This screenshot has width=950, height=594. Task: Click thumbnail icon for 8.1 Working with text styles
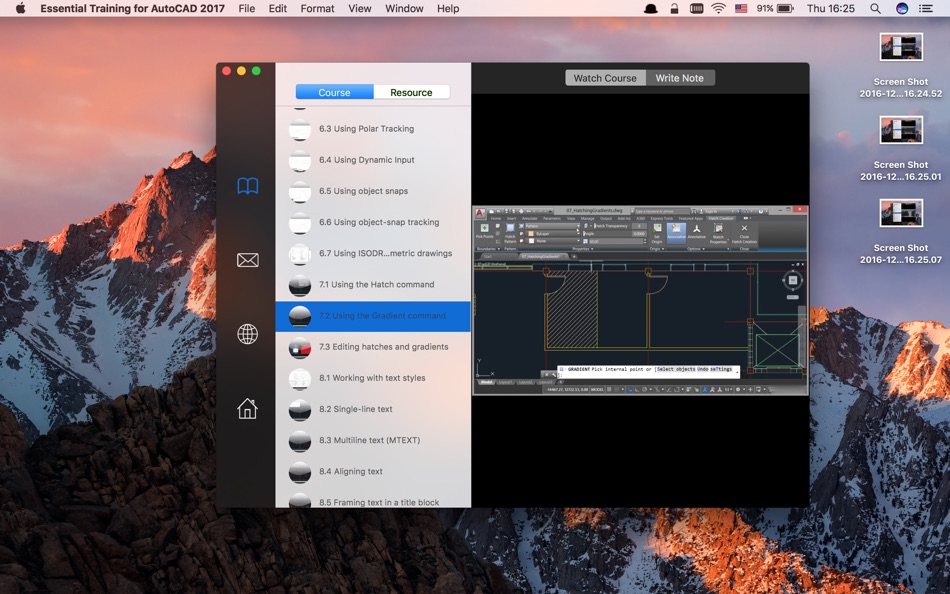[x=299, y=378]
